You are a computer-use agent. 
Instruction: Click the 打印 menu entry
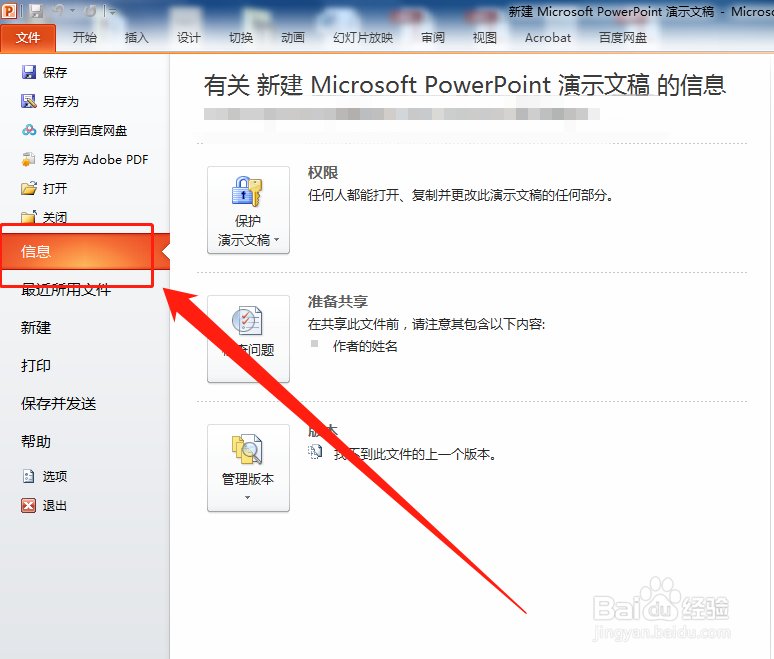tap(36, 366)
